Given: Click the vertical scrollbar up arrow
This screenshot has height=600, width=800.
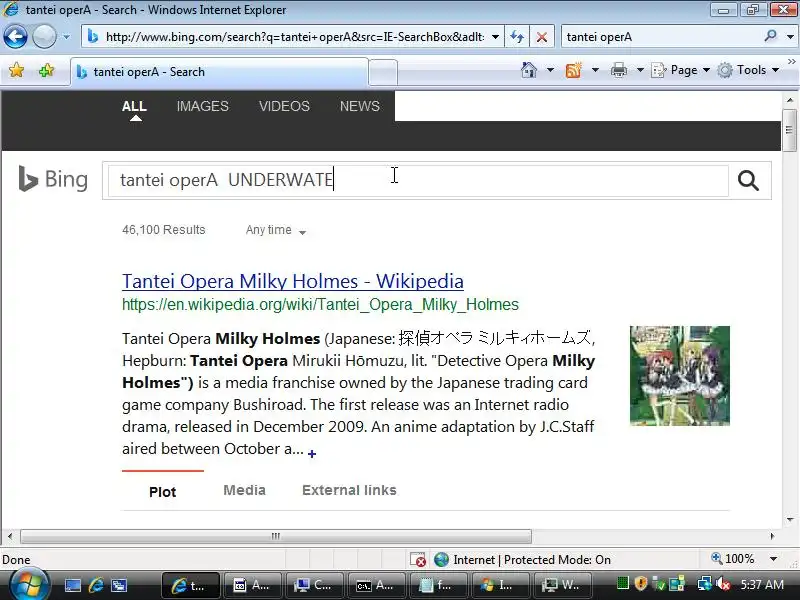Looking at the screenshot, I should click(x=789, y=100).
